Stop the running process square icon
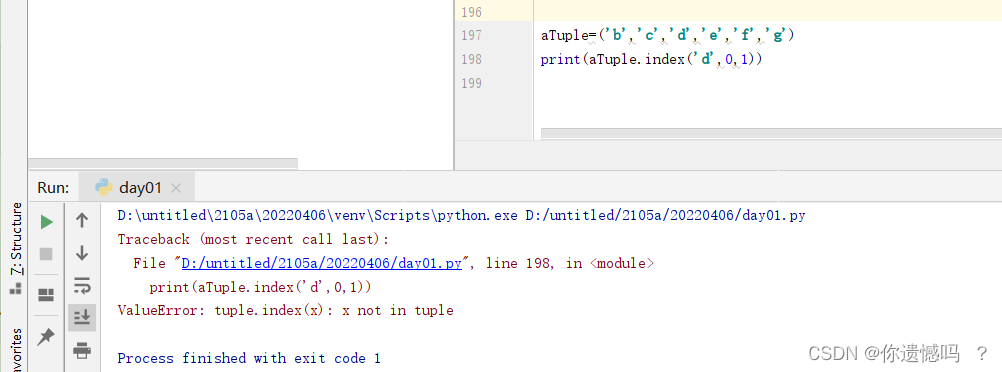Viewport: 1002px width, 372px height. click(x=46, y=254)
